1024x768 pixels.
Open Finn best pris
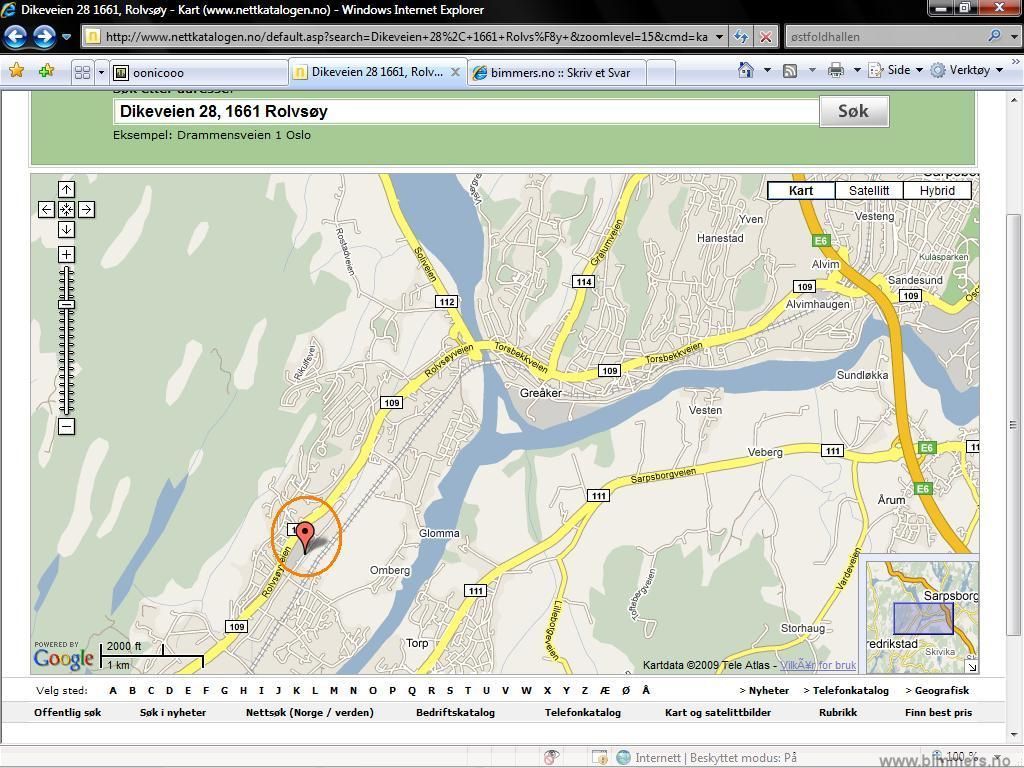(x=938, y=712)
